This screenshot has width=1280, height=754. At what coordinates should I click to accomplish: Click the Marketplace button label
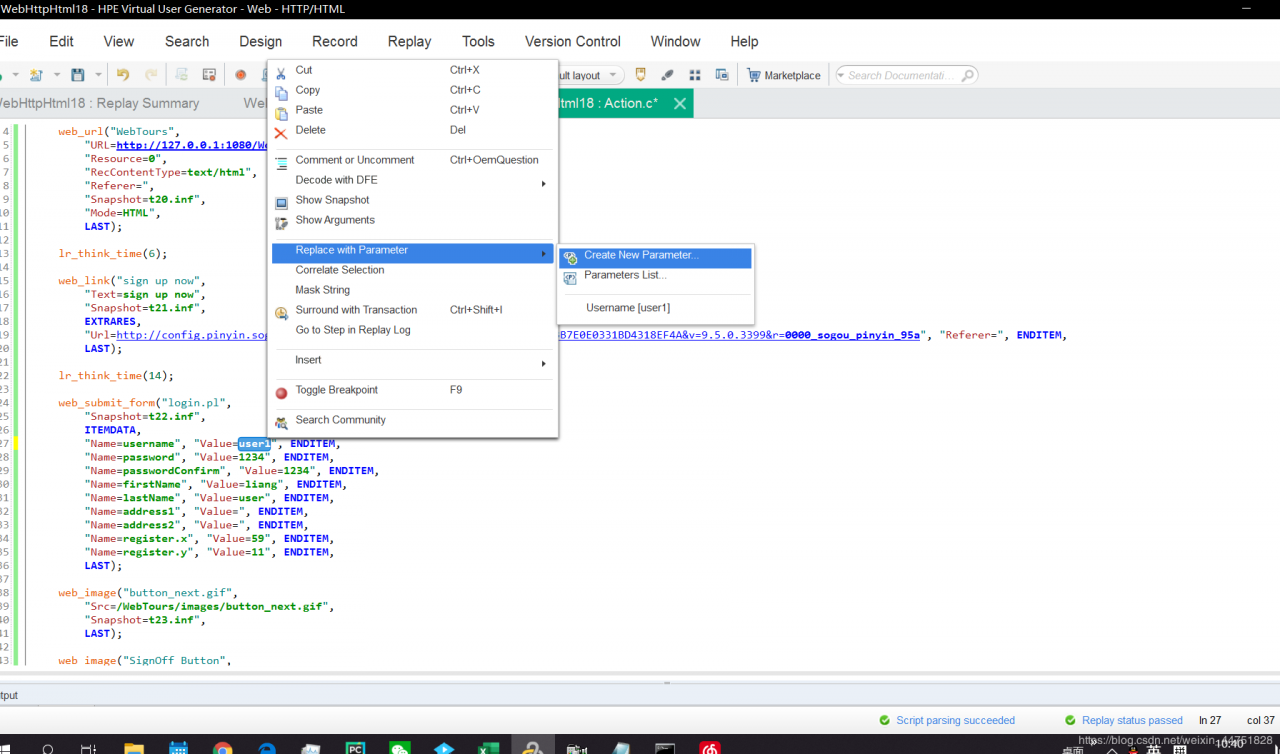792,76
